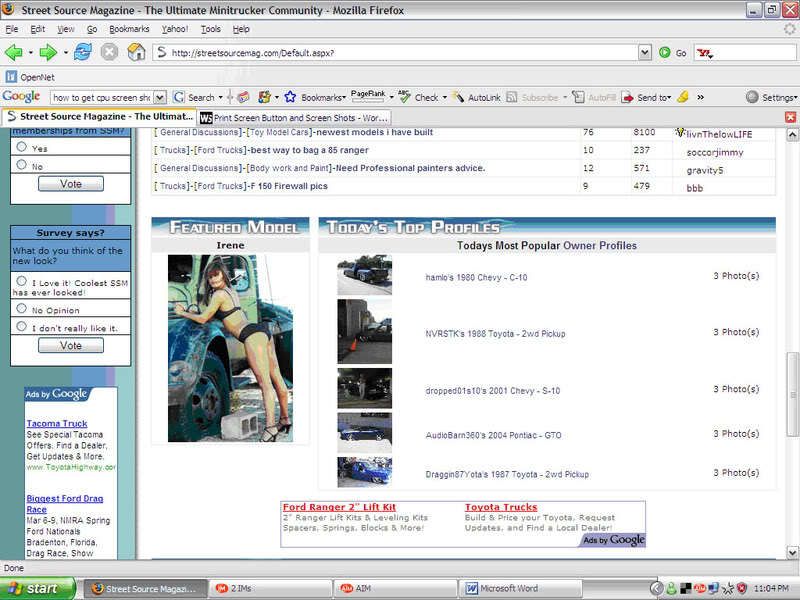Click the Send to icon

tap(628, 97)
